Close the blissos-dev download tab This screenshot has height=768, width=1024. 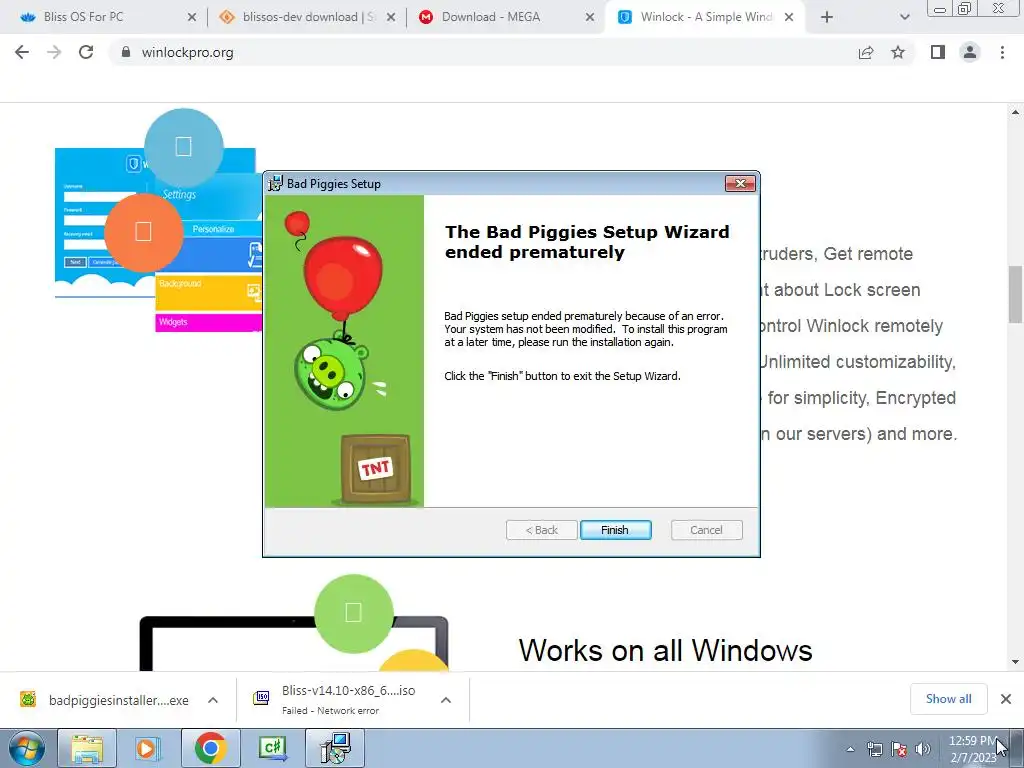point(391,17)
